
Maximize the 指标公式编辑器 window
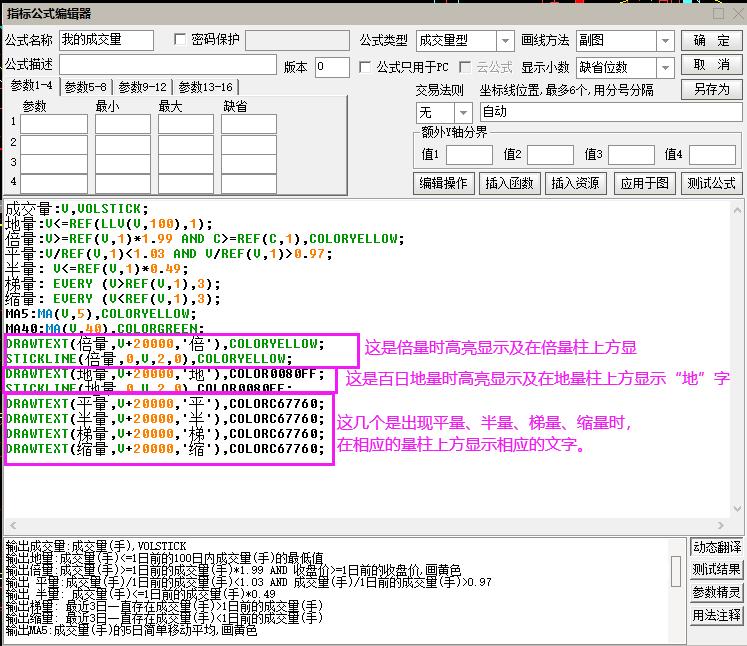tap(718, 13)
